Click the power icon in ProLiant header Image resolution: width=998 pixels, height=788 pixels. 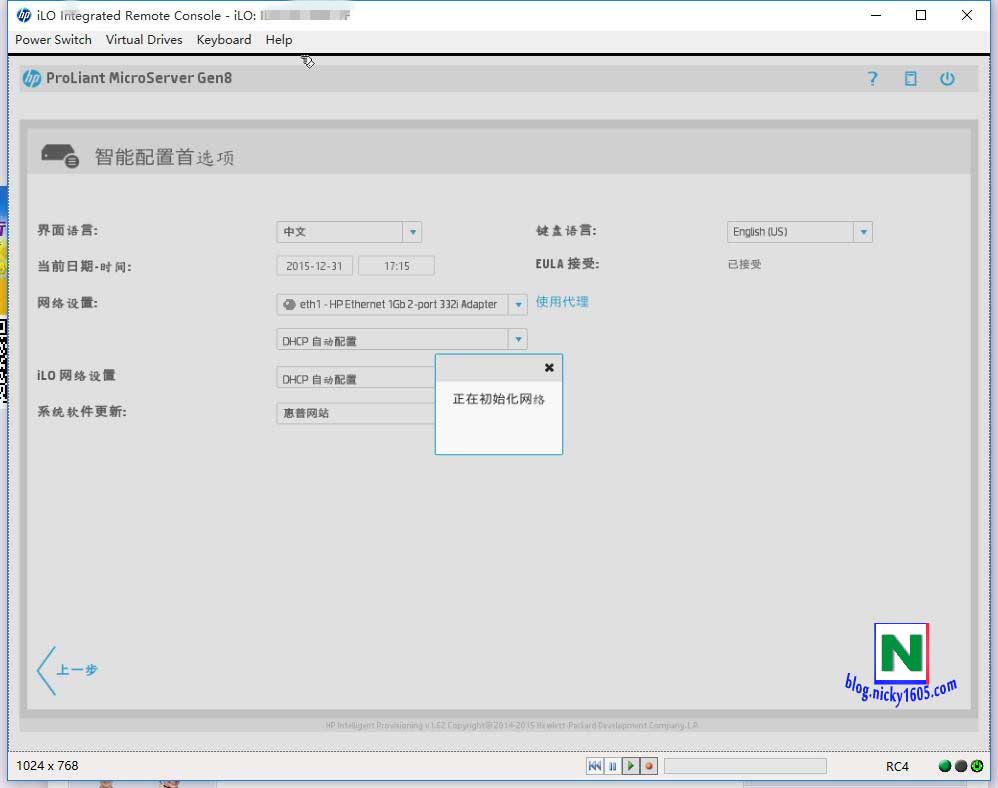(947, 78)
